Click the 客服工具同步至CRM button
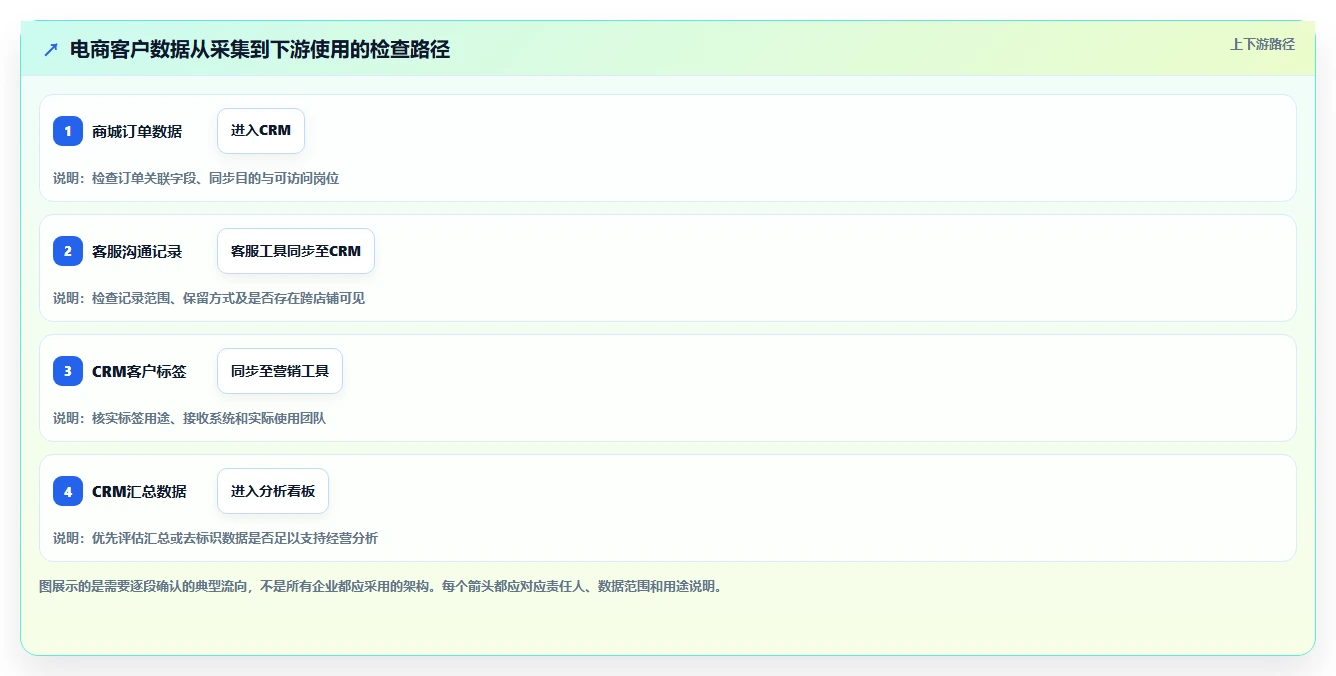 click(x=296, y=251)
